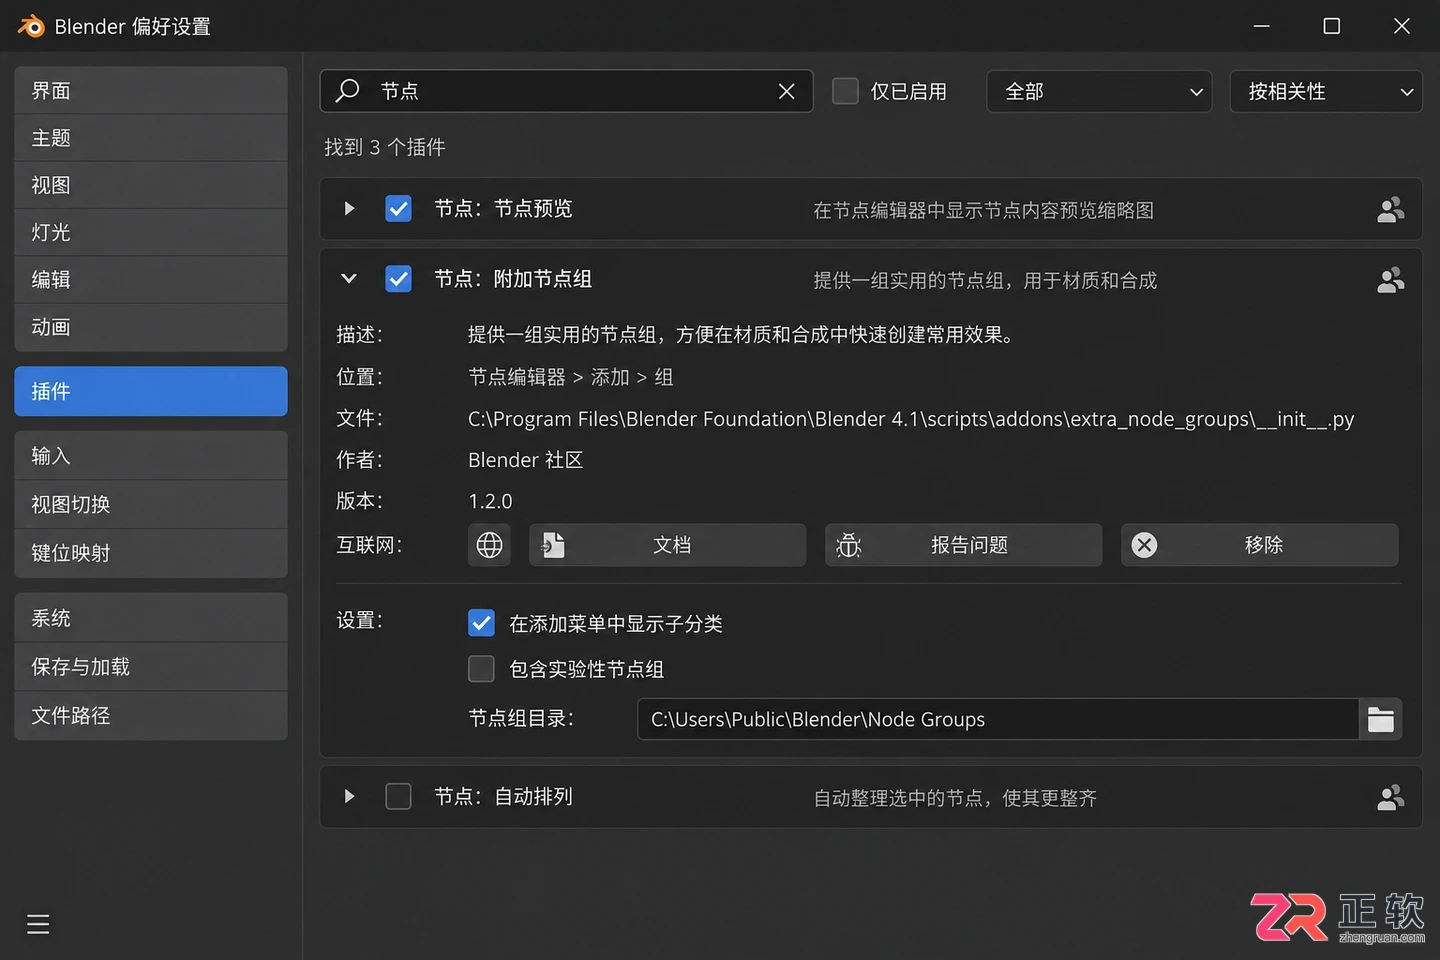Open the 全部 category dropdown

point(1099,91)
